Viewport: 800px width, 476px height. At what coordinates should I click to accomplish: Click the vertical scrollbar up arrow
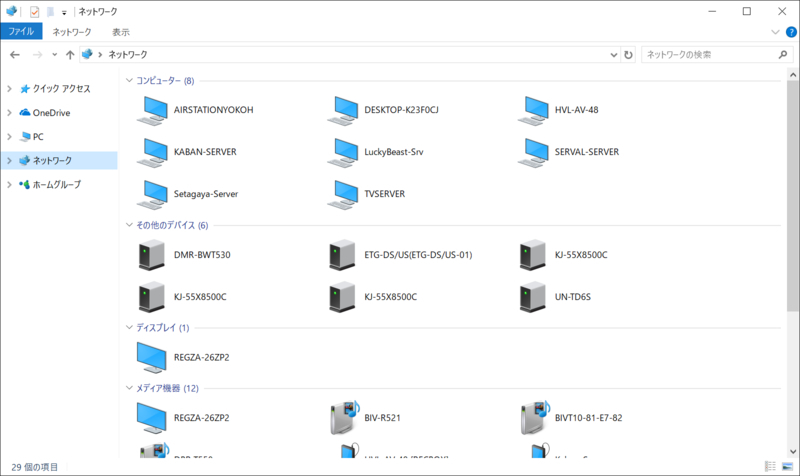[792, 74]
